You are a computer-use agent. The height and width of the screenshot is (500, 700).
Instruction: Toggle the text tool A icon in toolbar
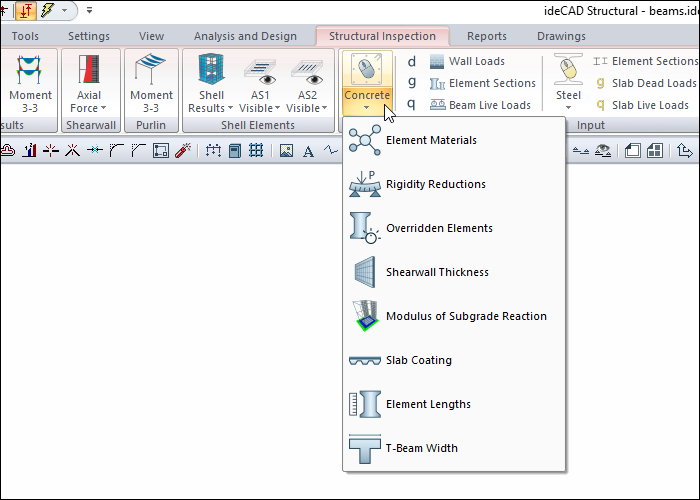tap(308, 151)
